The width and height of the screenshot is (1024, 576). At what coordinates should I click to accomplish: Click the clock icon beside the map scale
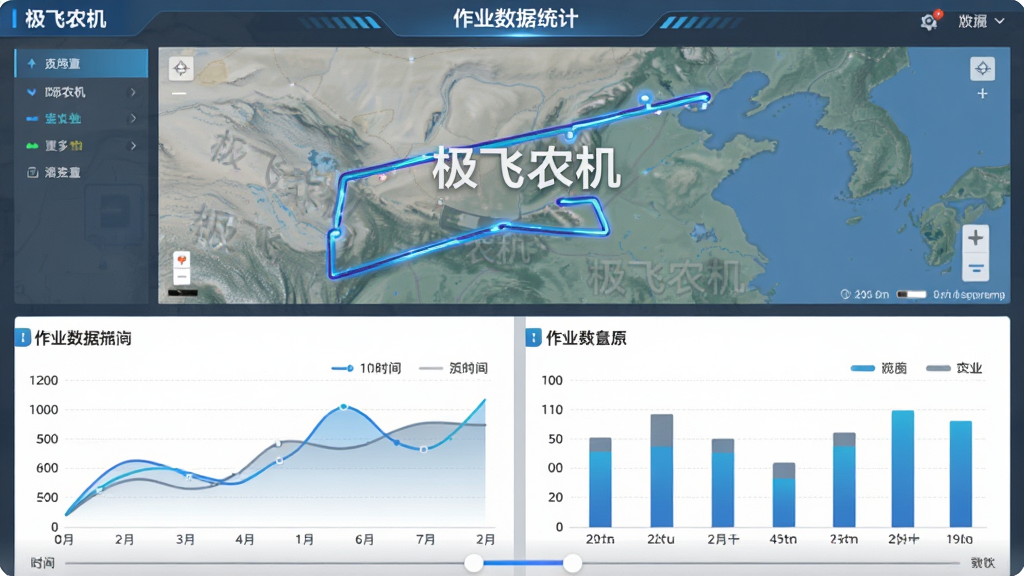(845, 295)
